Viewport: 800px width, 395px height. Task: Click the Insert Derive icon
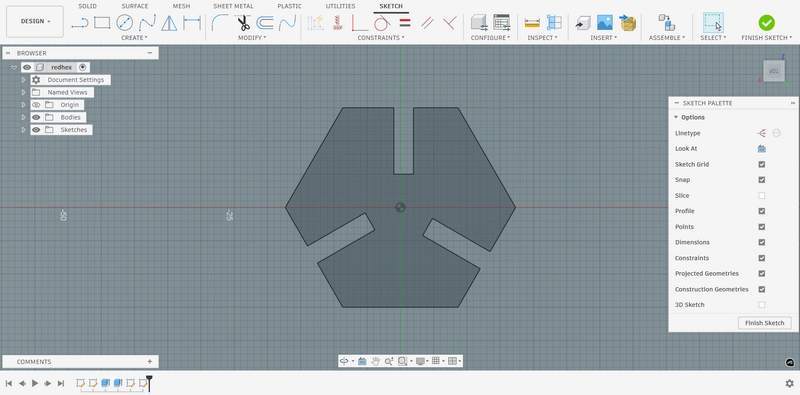(x=583, y=22)
